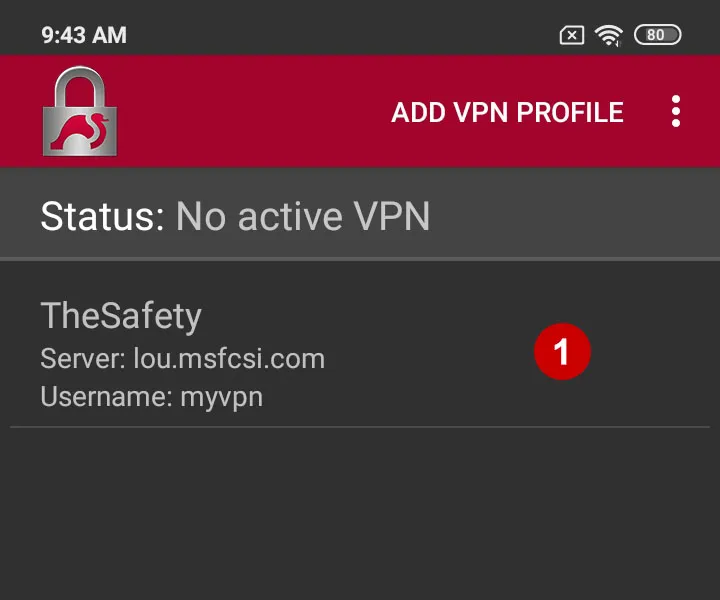Tap the 9:43 AM clock
This screenshot has height=600, width=720.
coord(84,35)
